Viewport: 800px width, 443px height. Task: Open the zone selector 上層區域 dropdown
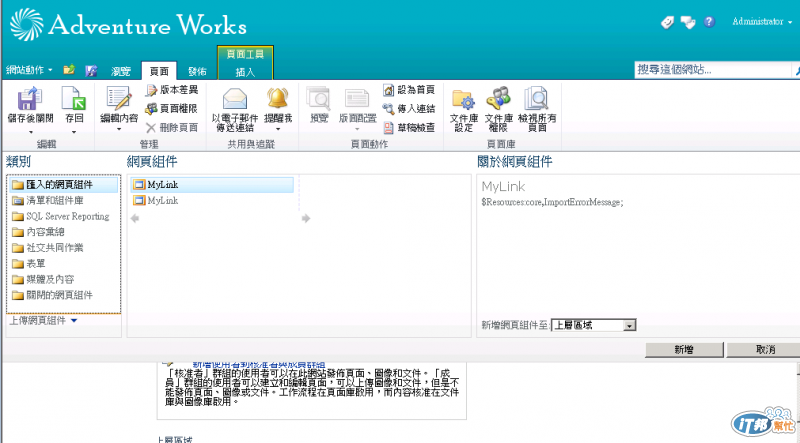point(594,325)
